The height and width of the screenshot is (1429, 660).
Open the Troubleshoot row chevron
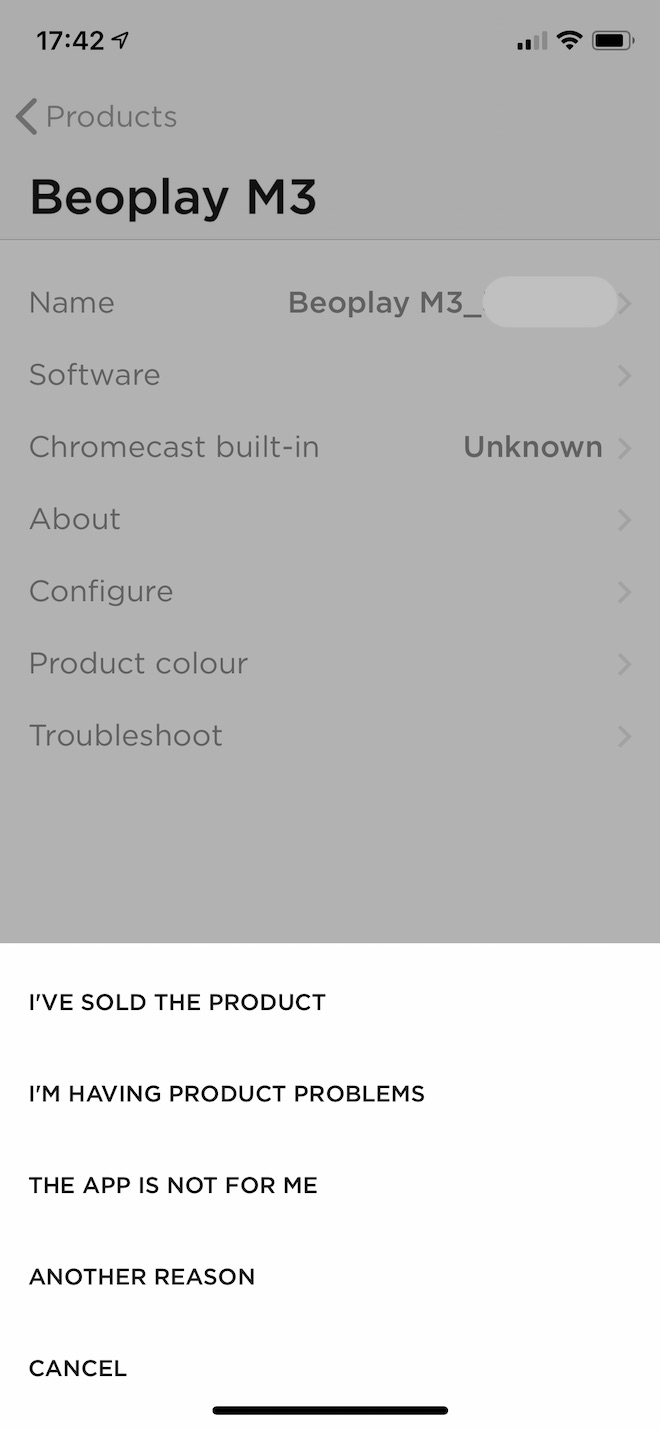tap(624, 736)
